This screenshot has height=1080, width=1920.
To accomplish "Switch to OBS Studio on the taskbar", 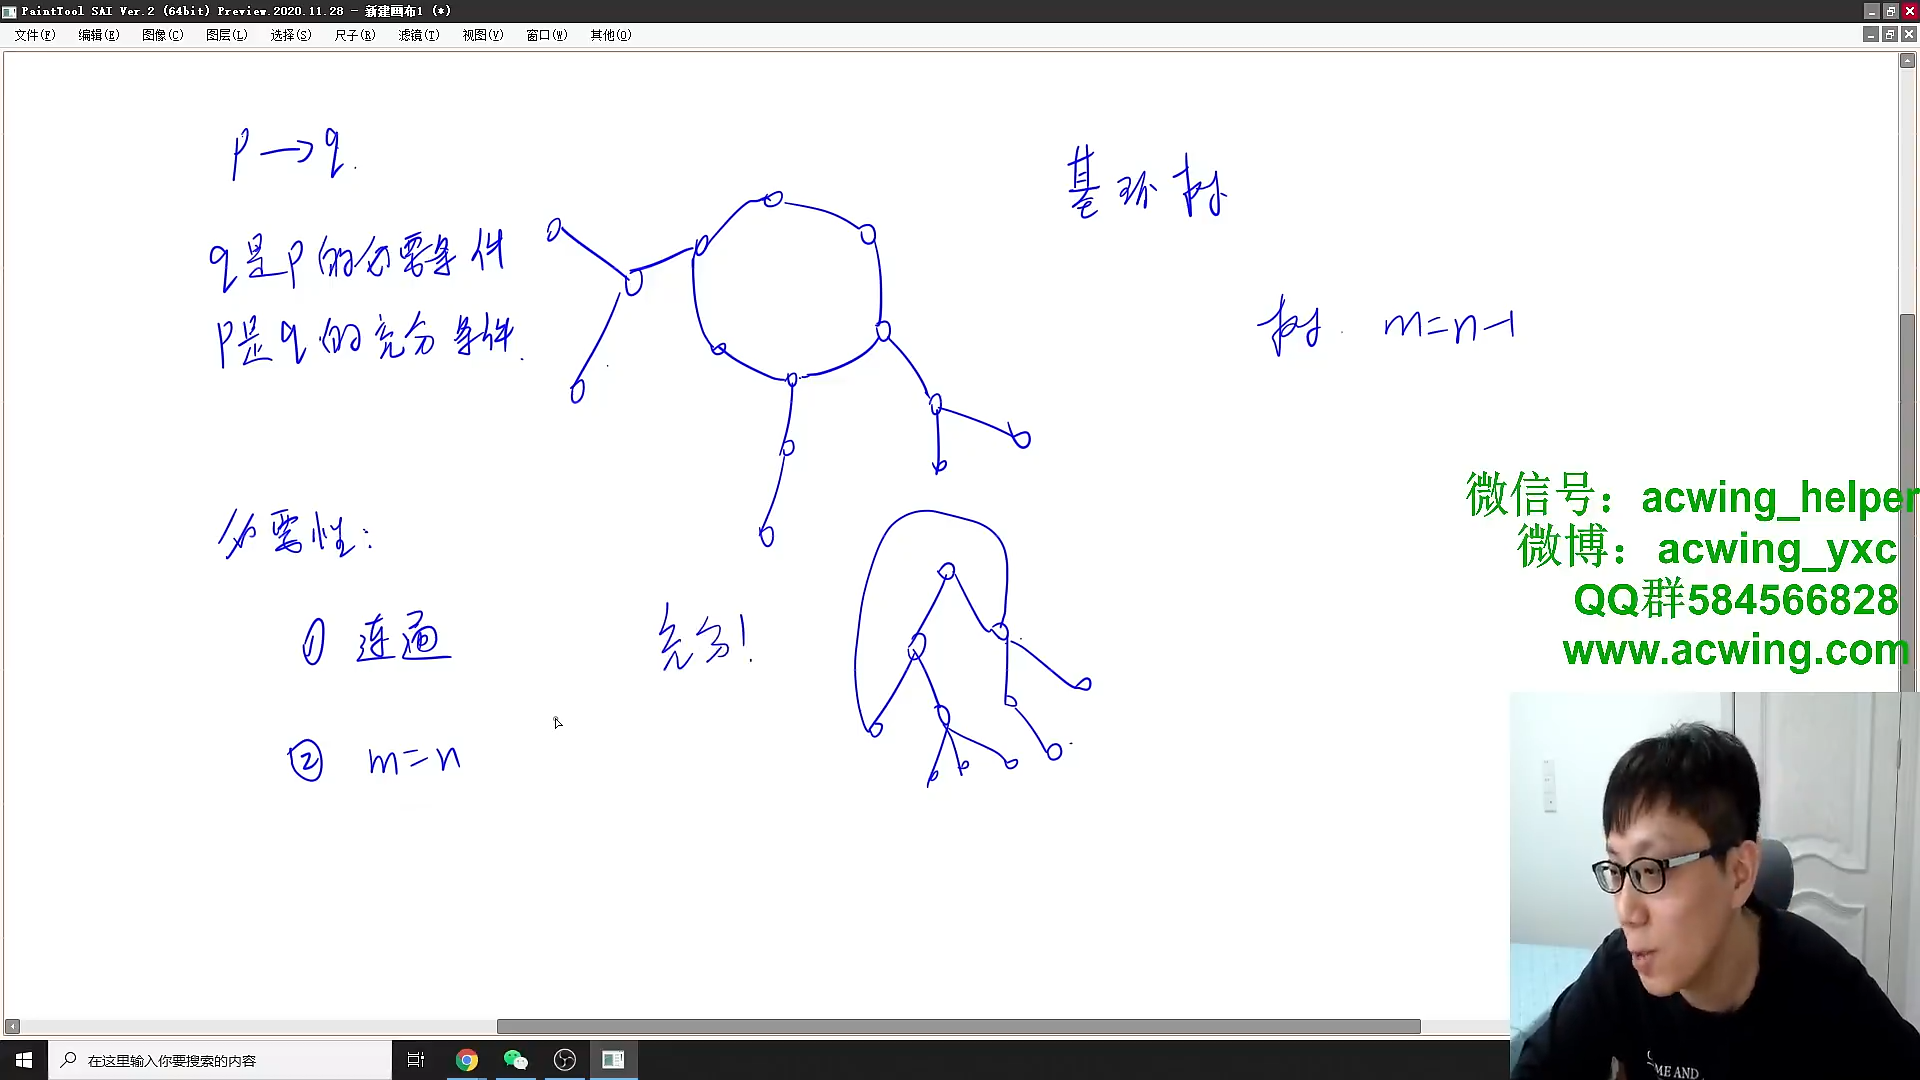I will click(x=564, y=1060).
